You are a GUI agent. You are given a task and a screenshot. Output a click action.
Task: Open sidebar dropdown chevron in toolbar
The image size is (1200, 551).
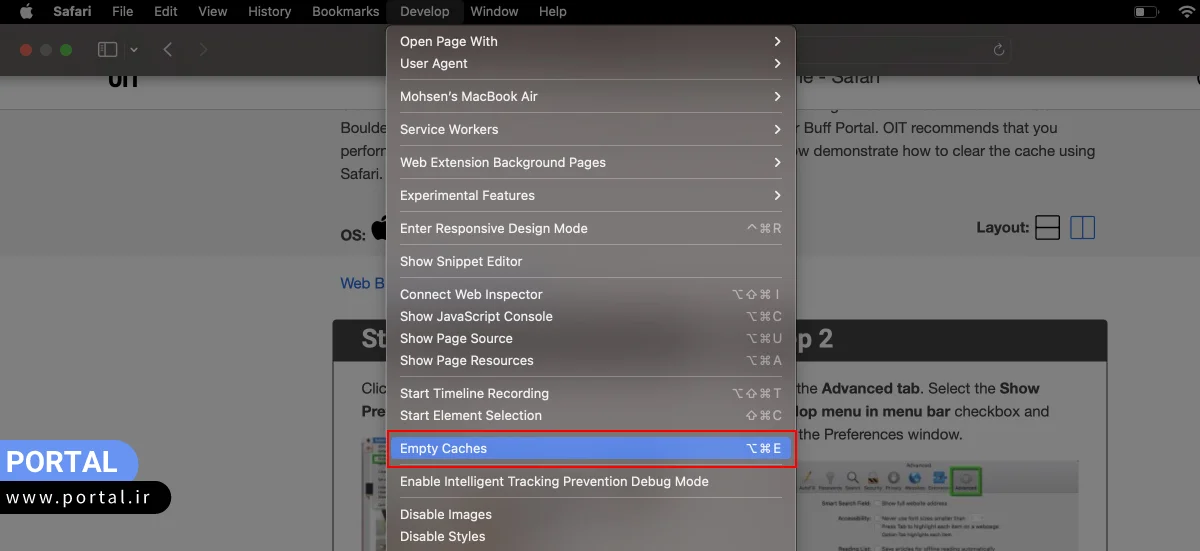coord(134,50)
